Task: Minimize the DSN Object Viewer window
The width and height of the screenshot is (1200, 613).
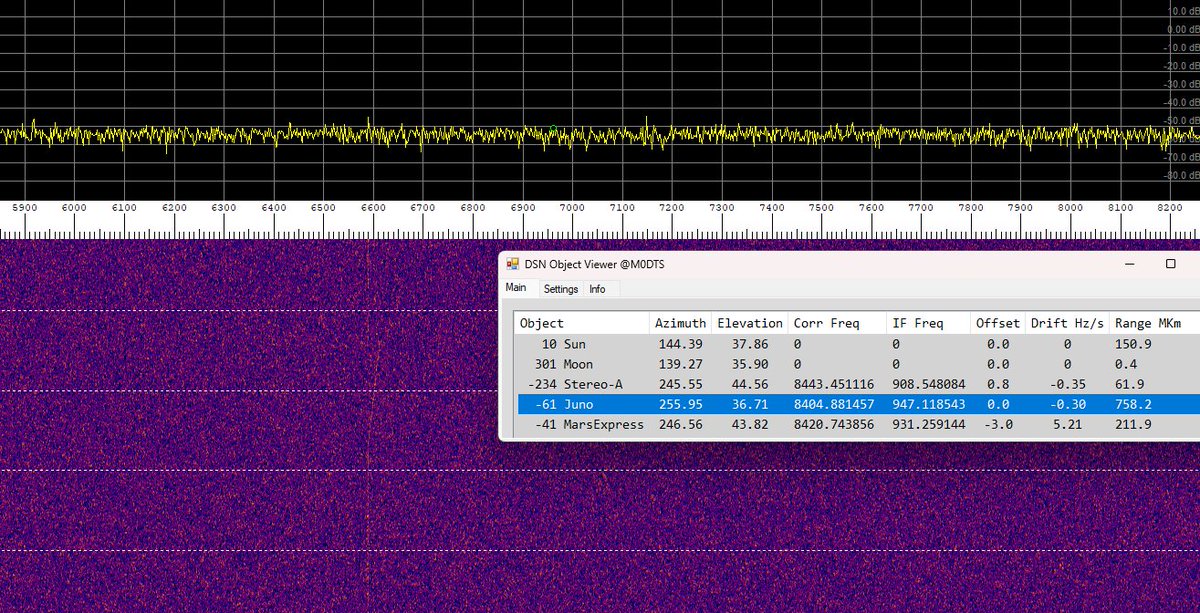Action: point(1129,264)
